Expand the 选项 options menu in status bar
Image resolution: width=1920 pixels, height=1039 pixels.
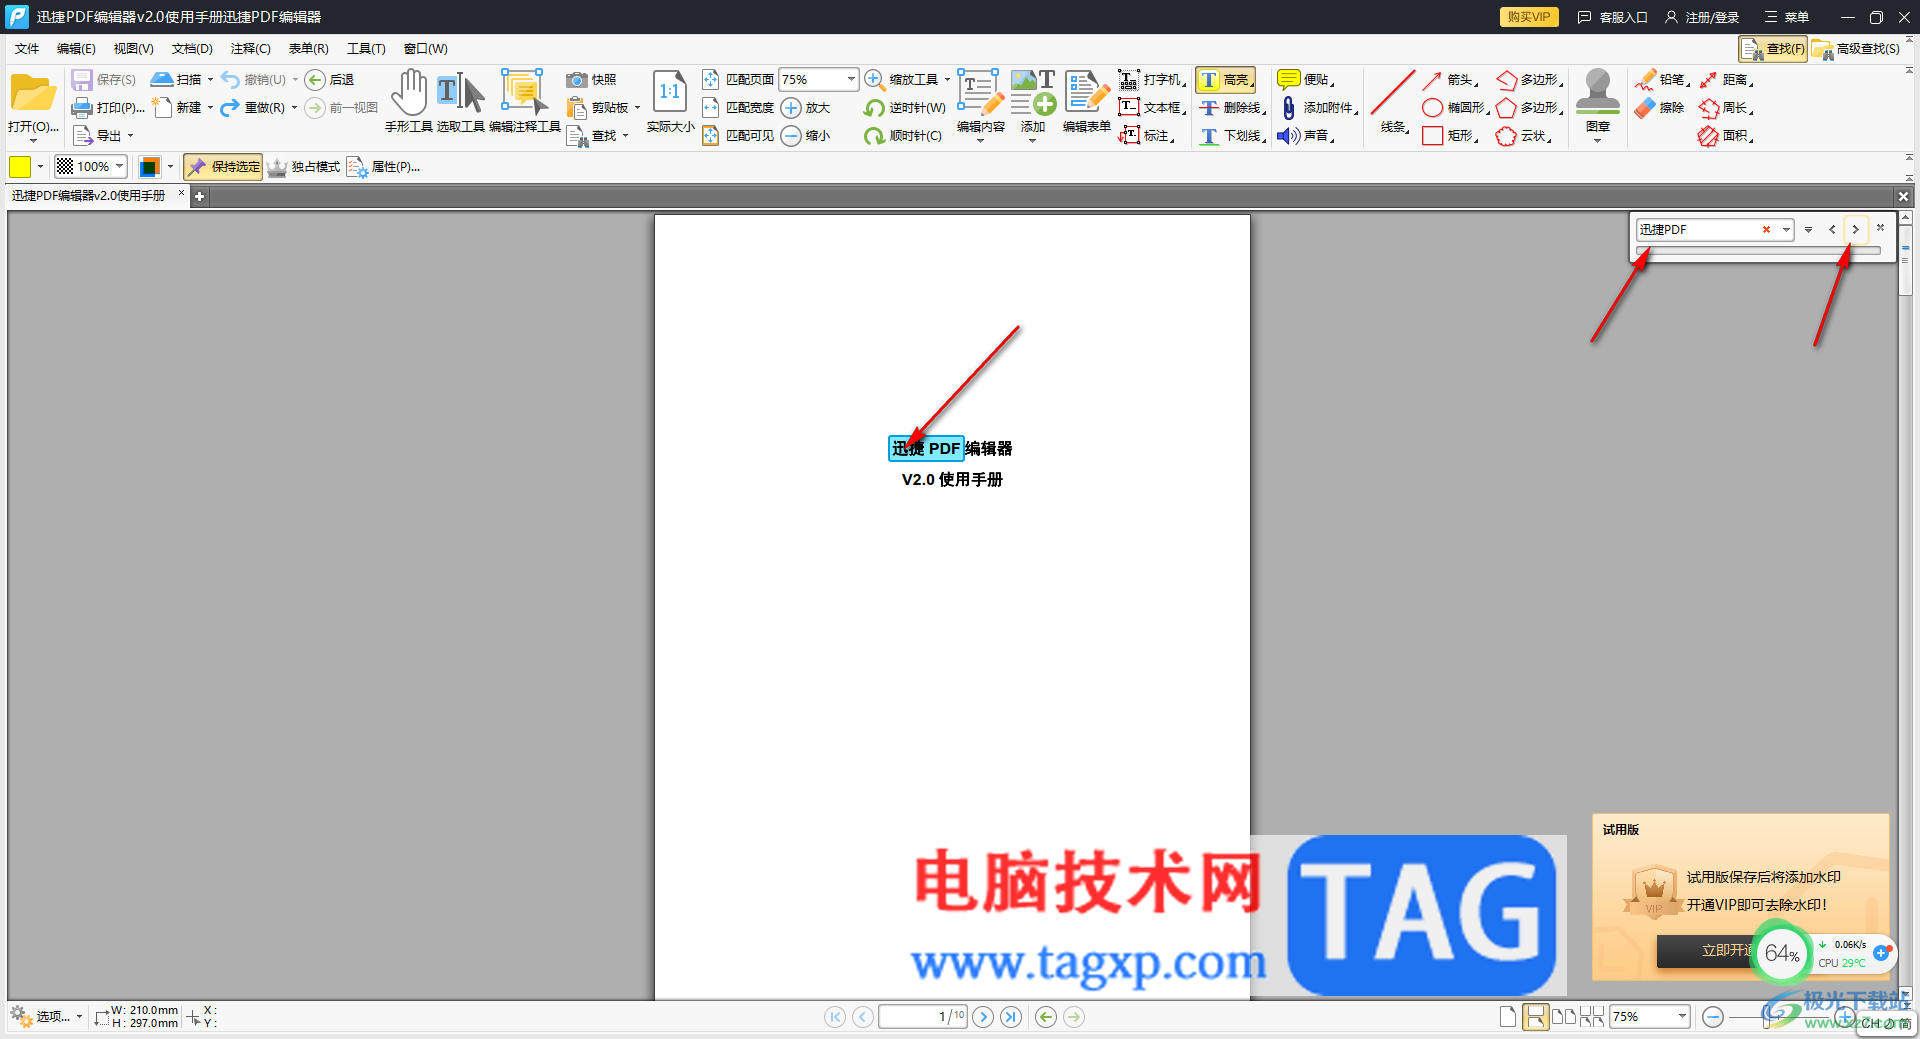pos(46,1017)
